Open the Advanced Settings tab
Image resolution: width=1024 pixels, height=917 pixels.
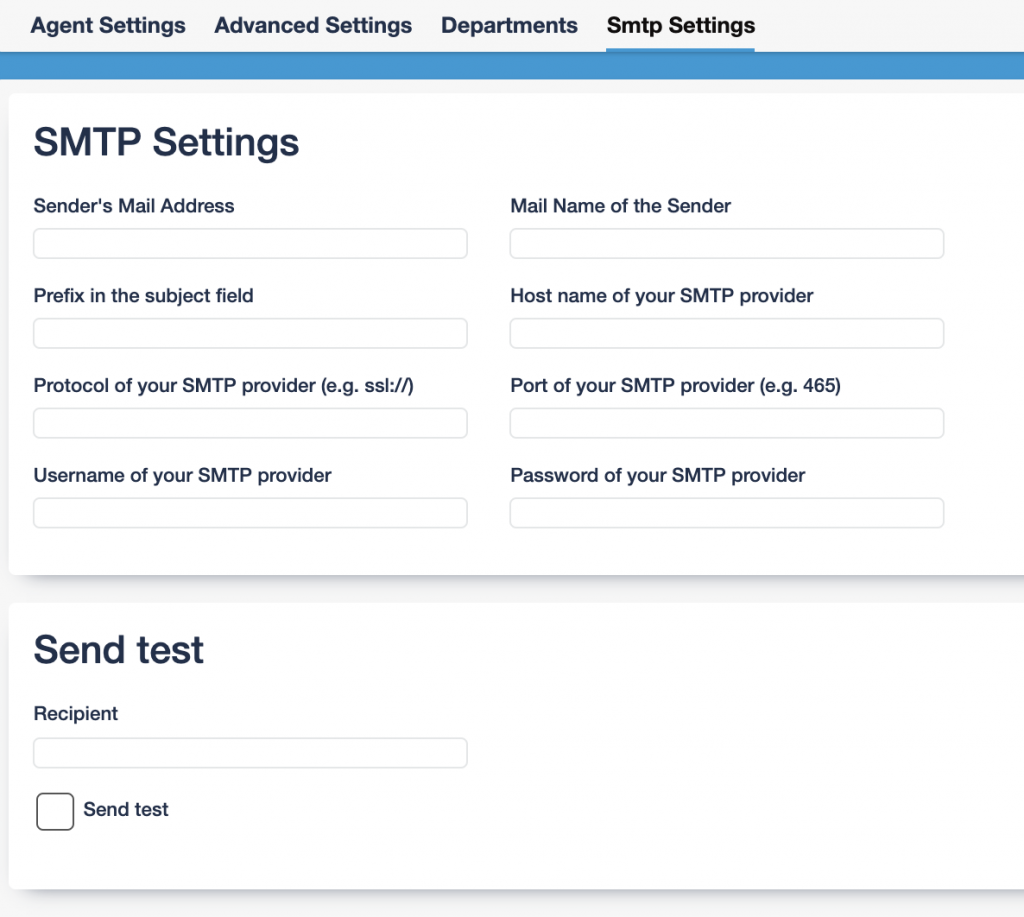click(x=313, y=26)
